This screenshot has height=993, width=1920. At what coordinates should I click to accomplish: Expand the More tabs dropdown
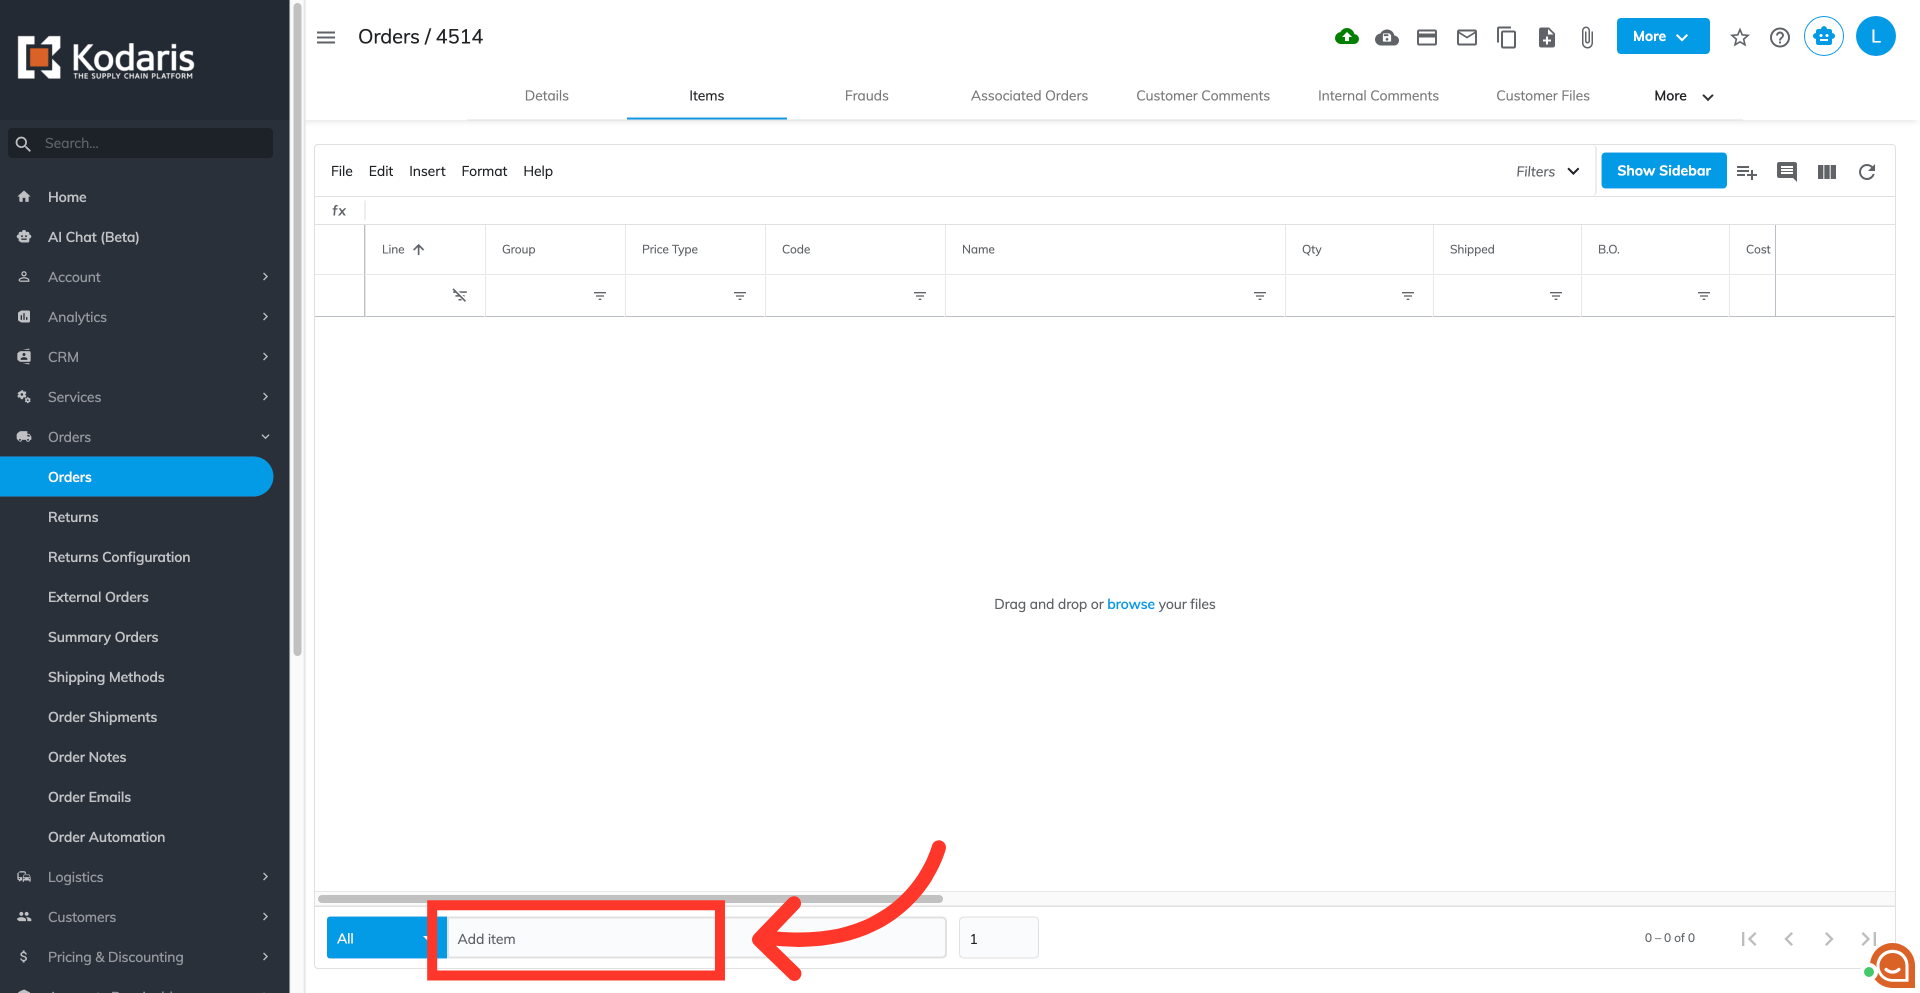[x=1684, y=96]
